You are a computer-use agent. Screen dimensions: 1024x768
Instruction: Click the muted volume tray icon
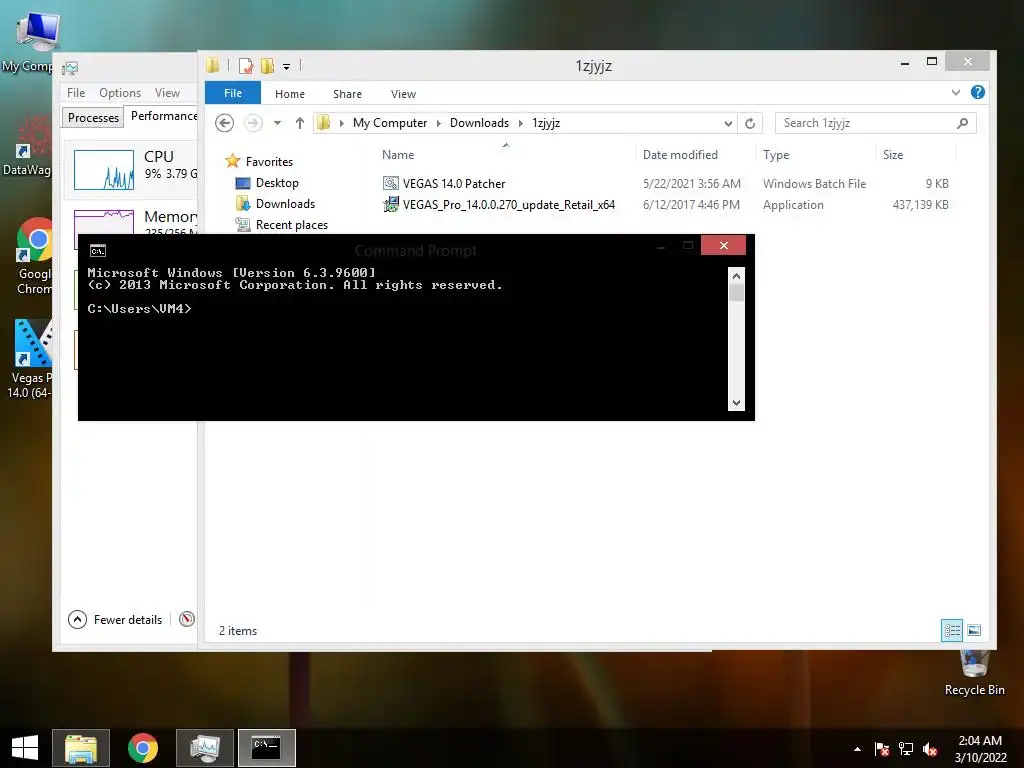[930, 749]
